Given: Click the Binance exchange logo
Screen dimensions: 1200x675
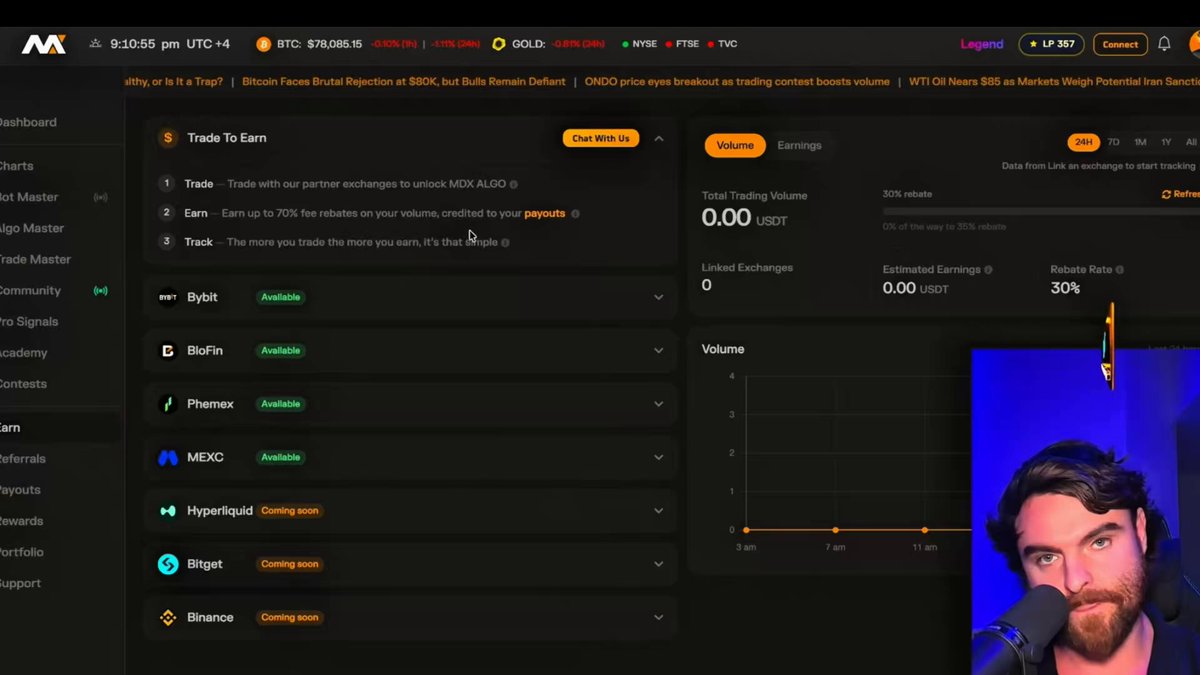Looking at the screenshot, I should tap(168, 617).
